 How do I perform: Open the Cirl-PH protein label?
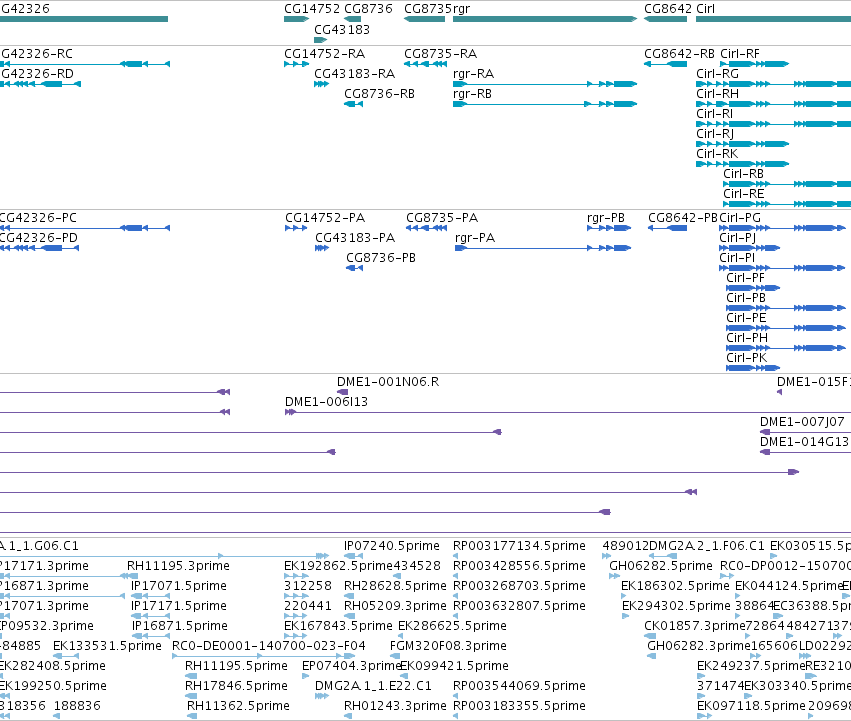tap(747, 338)
